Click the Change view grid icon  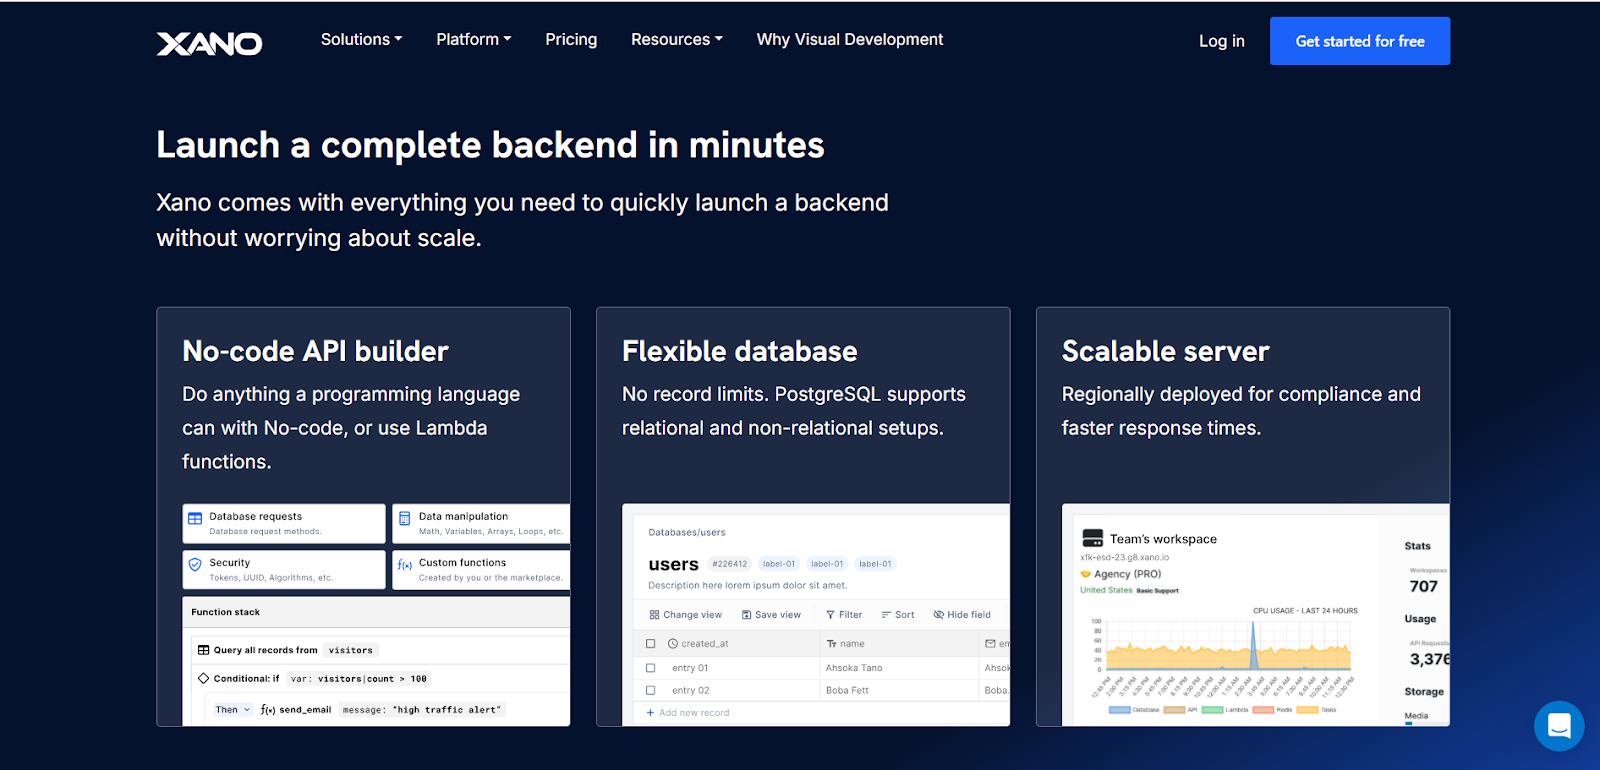click(654, 615)
